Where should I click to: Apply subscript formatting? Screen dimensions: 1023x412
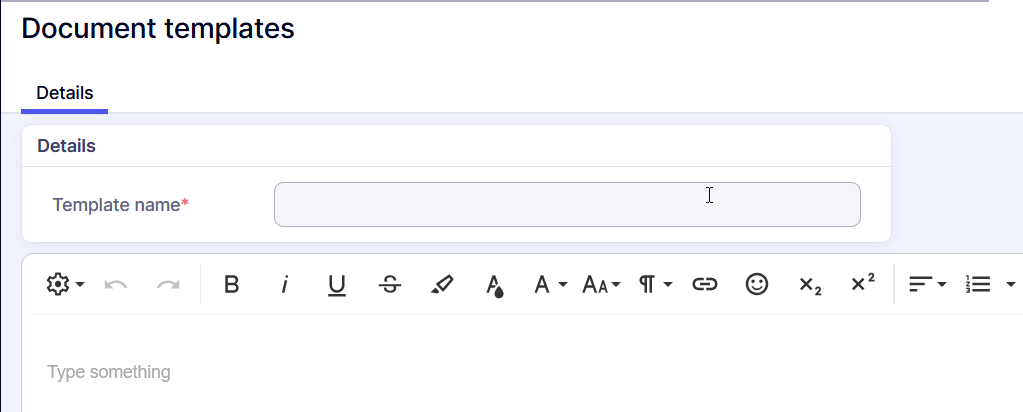(810, 285)
